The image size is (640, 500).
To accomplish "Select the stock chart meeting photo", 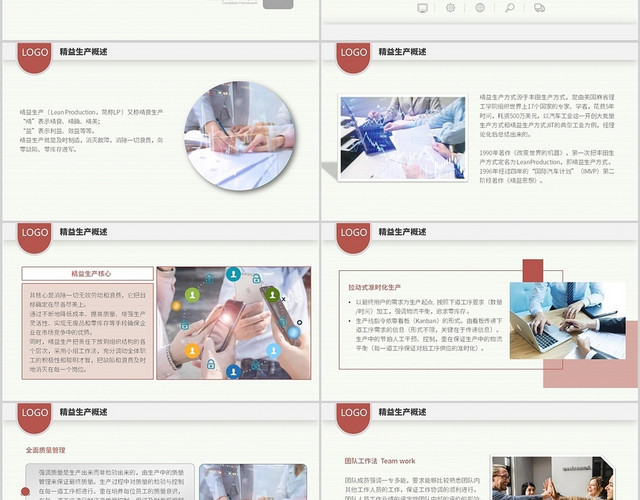I will pyautogui.click(x=403, y=138).
